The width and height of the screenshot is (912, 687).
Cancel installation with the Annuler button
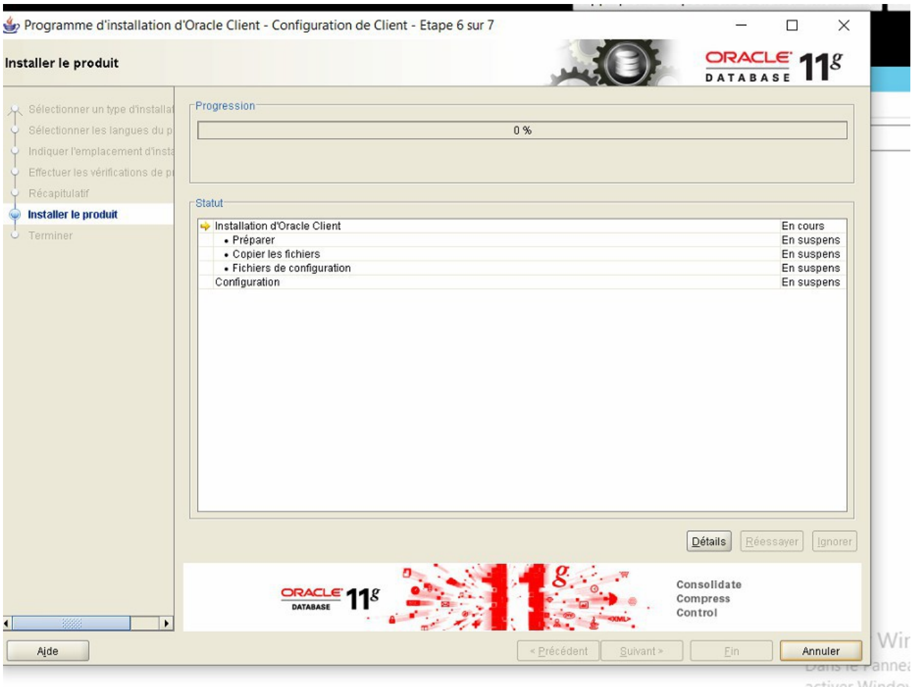pyautogui.click(x=821, y=651)
